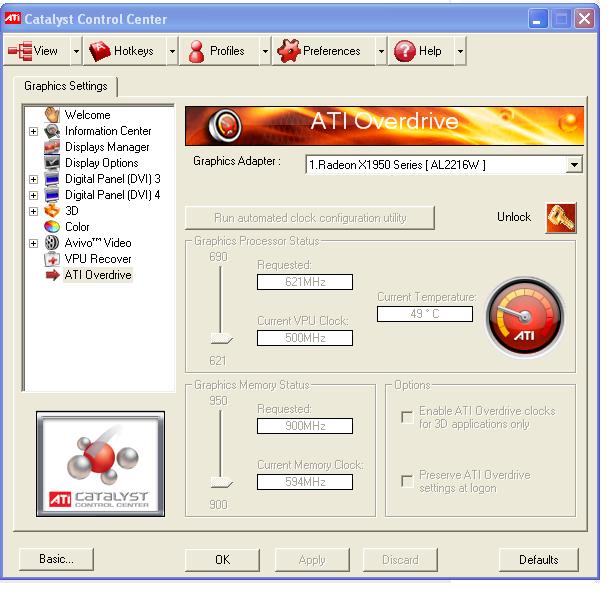The image size is (609, 593).
Task: Expand the Information Center tree node
Action: 33,131
